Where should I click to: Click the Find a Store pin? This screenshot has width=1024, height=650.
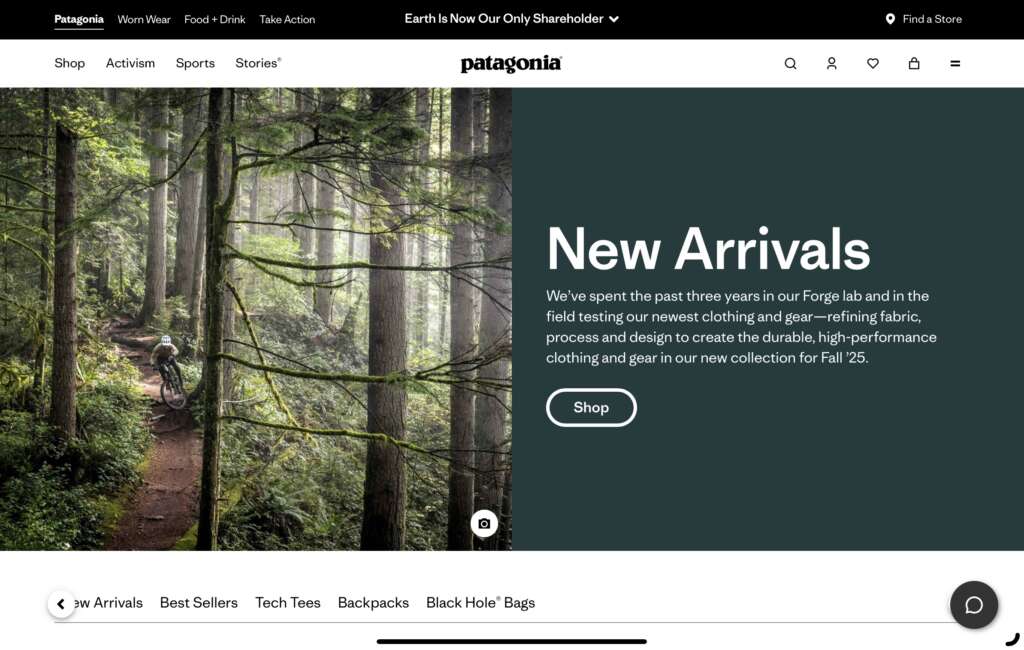coord(890,19)
